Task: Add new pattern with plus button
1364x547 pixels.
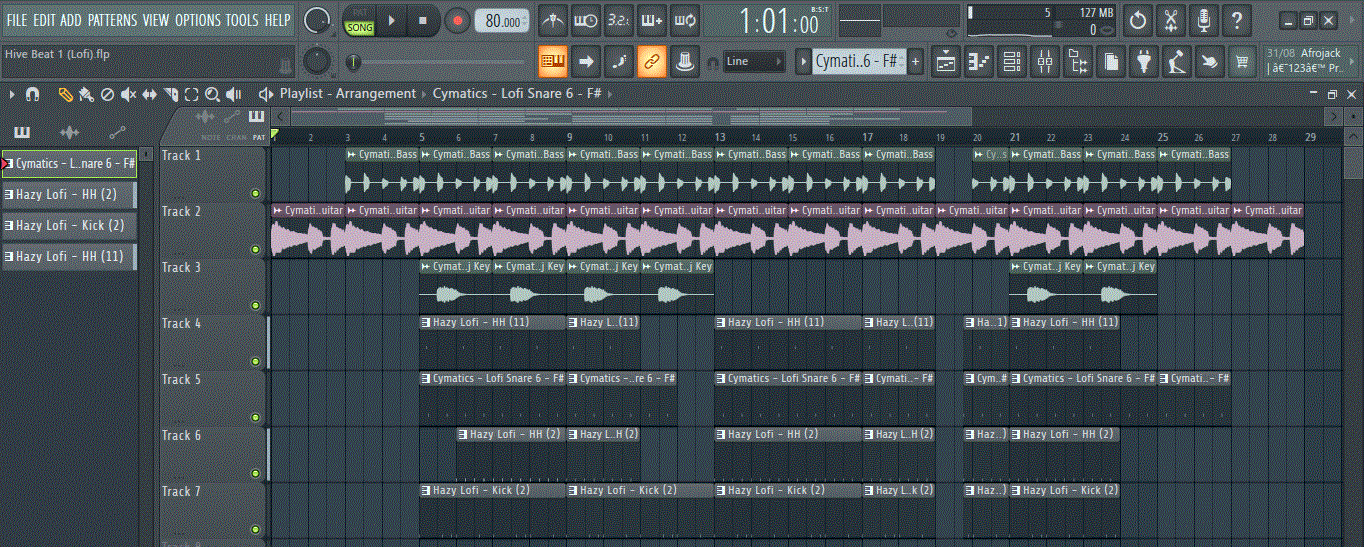Action: (915, 62)
